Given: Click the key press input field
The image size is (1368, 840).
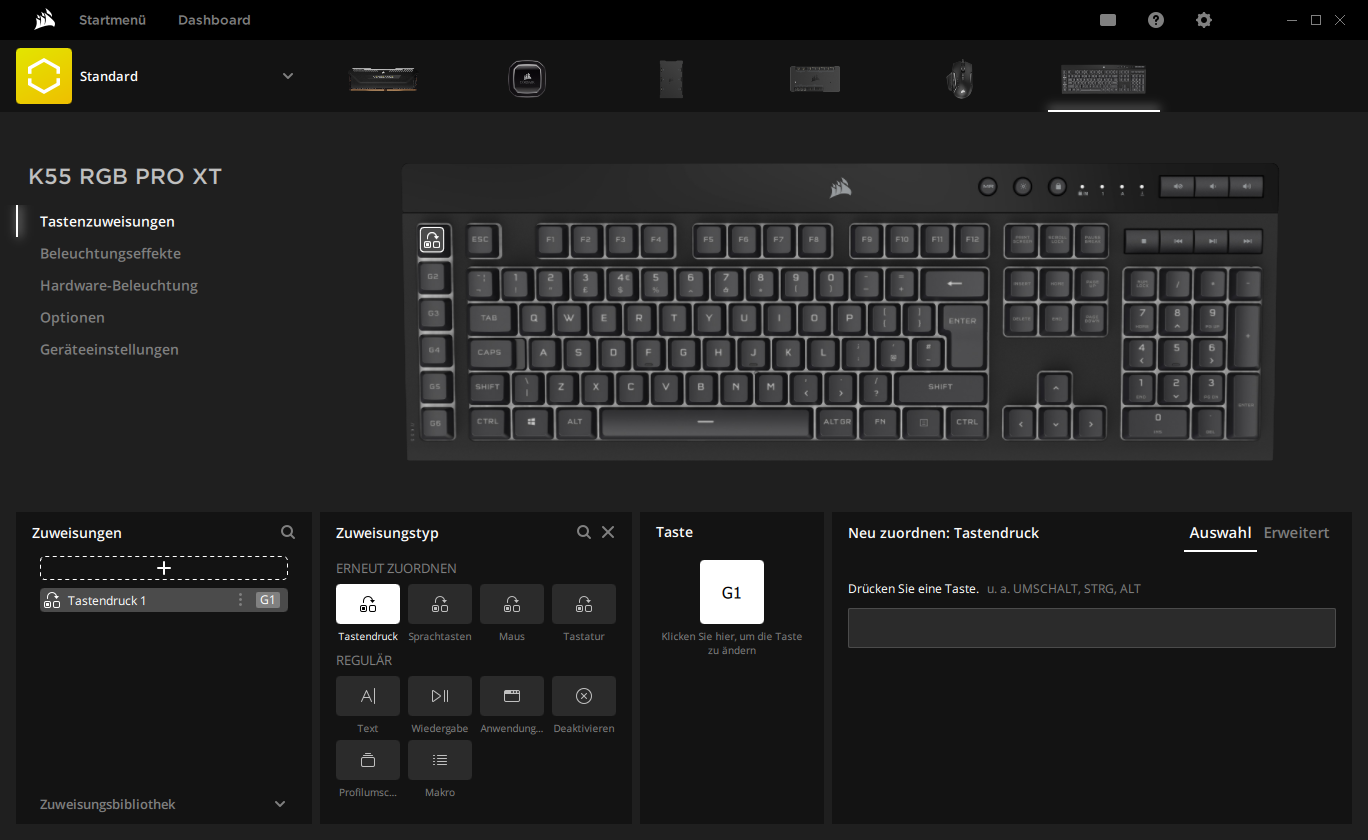Looking at the screenshot, I should point(1091,628).
